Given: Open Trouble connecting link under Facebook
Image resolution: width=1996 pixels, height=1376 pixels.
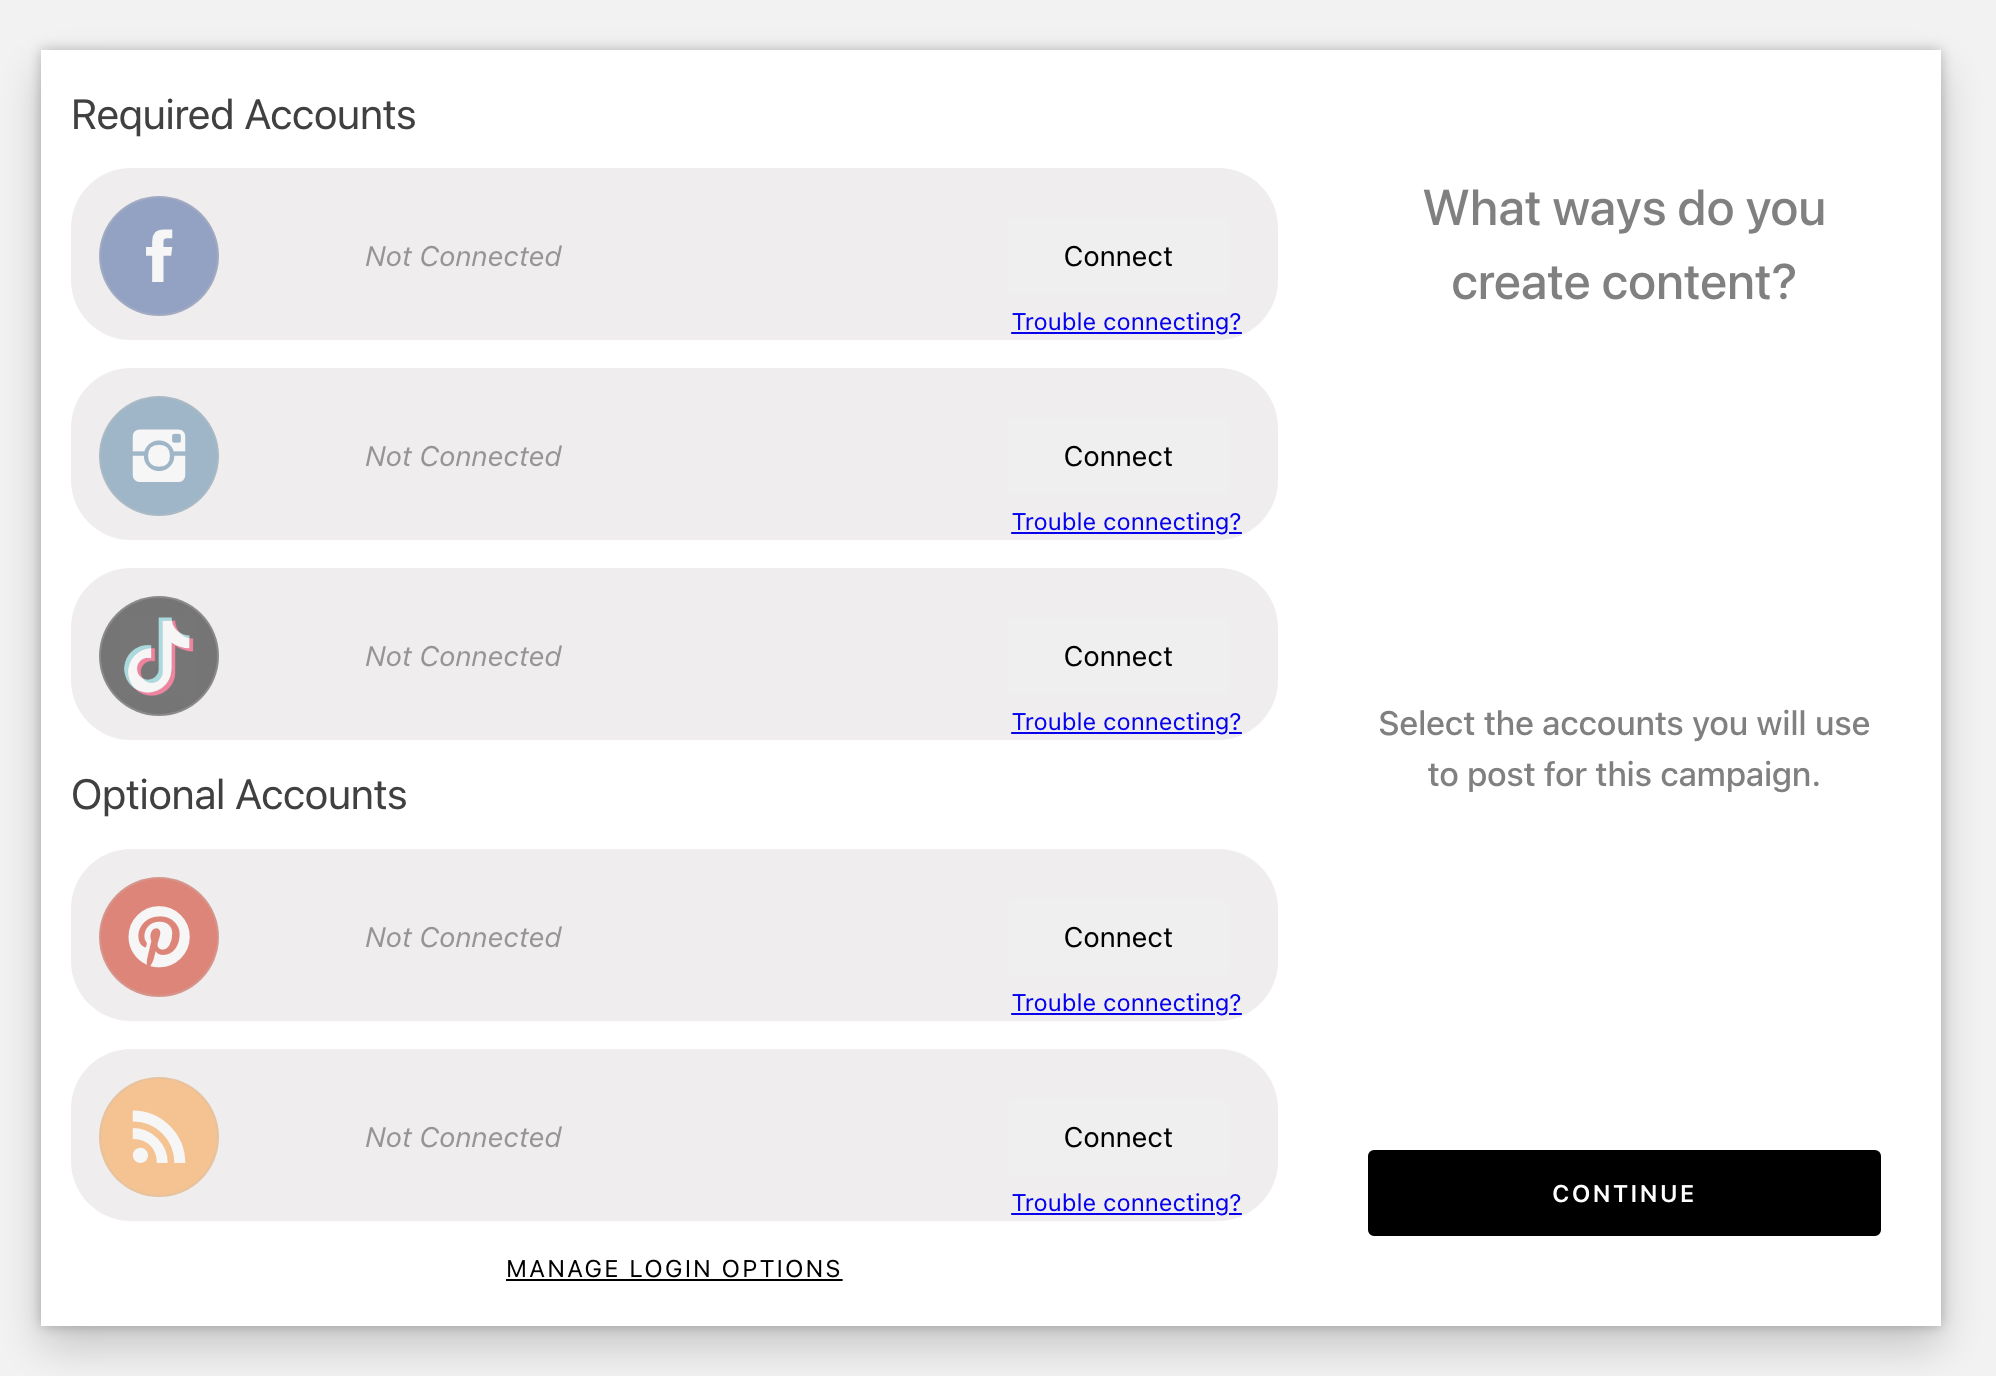Looking at the screenshot, I should coord(1126,322).
